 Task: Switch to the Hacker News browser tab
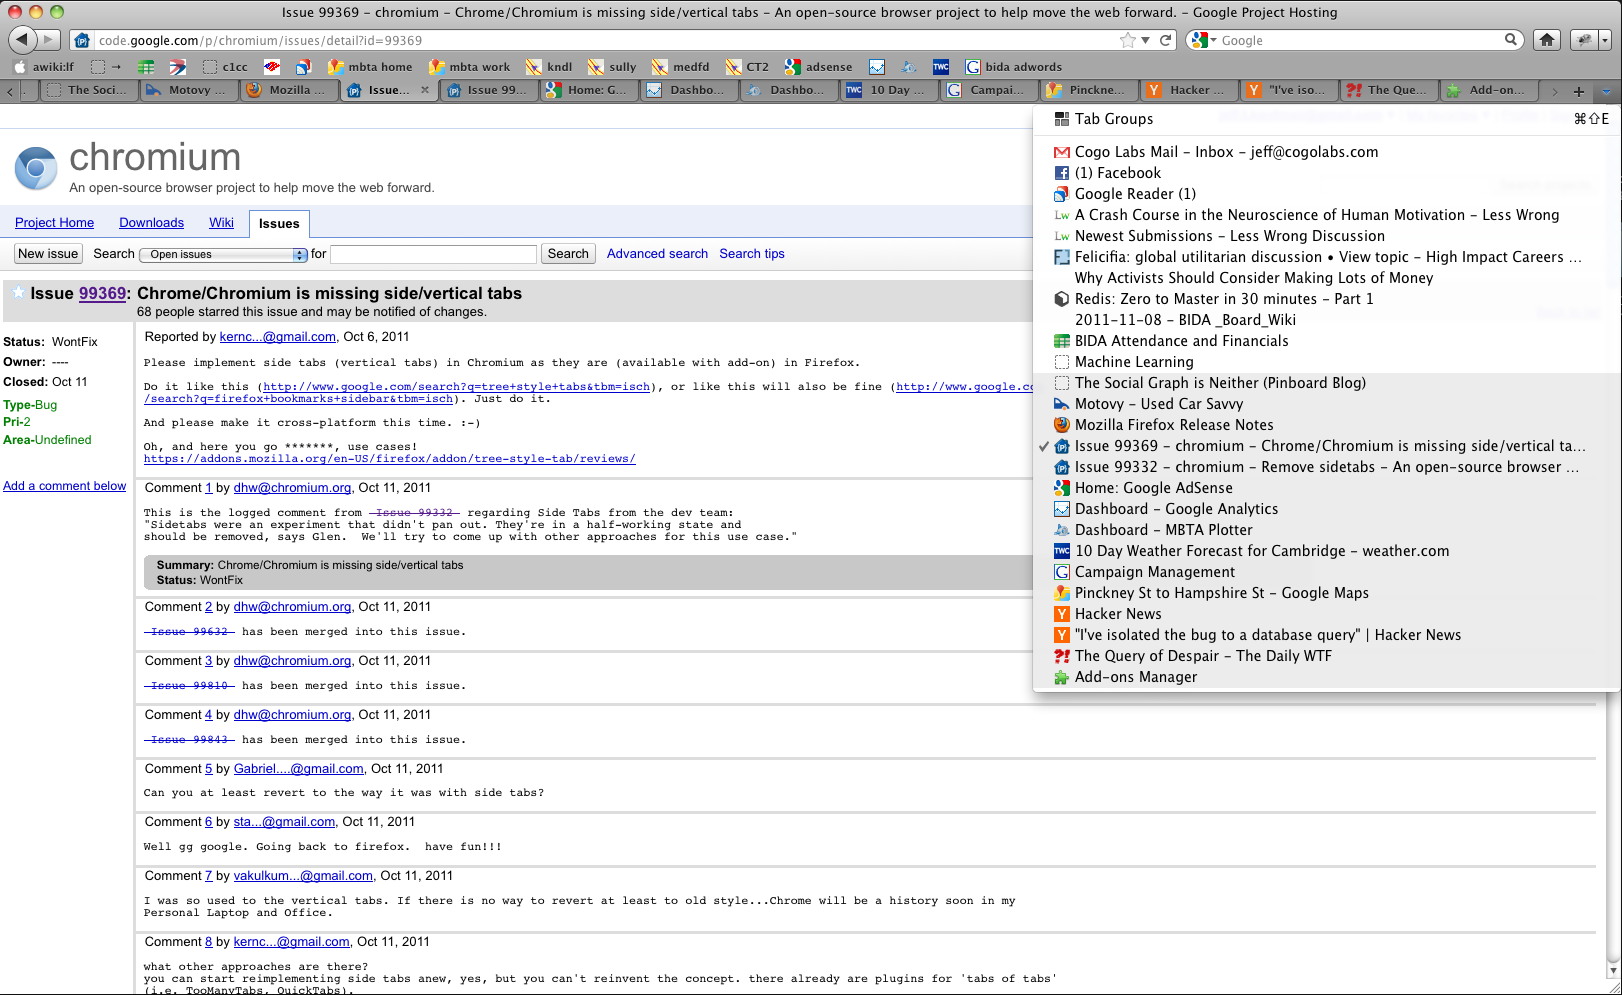pyautogui.click(x=1189, y=90)
